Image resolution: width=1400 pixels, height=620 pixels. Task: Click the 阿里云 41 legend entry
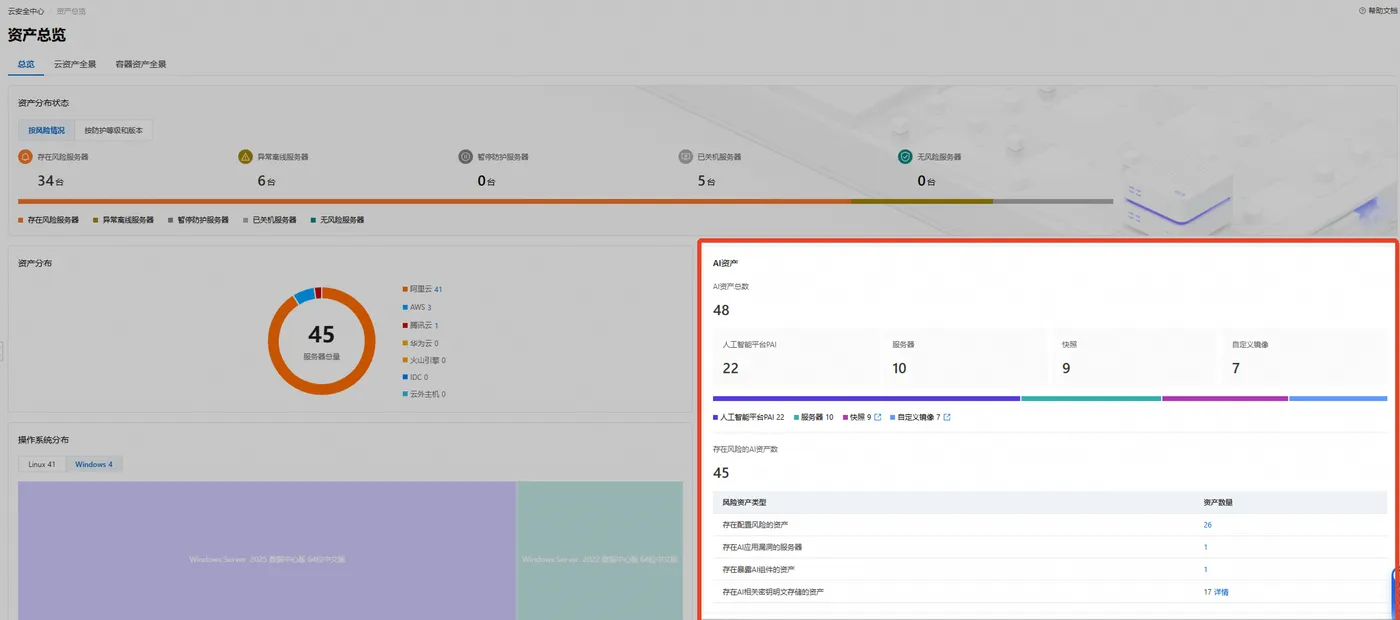click(x=423, y=289)
